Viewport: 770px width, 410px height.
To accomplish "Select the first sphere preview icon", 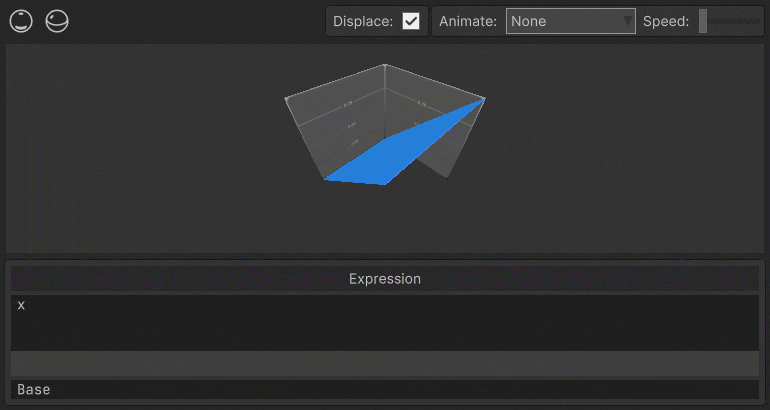I will 21,21.
